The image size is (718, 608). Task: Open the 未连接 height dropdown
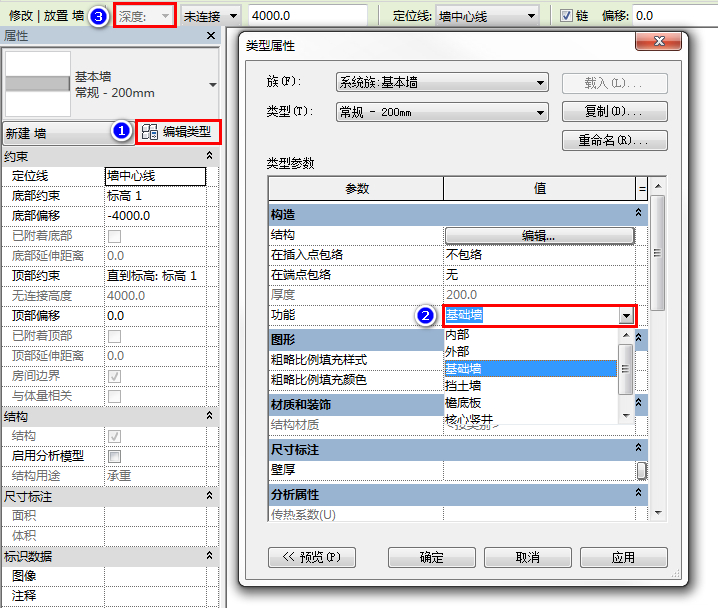211,16
